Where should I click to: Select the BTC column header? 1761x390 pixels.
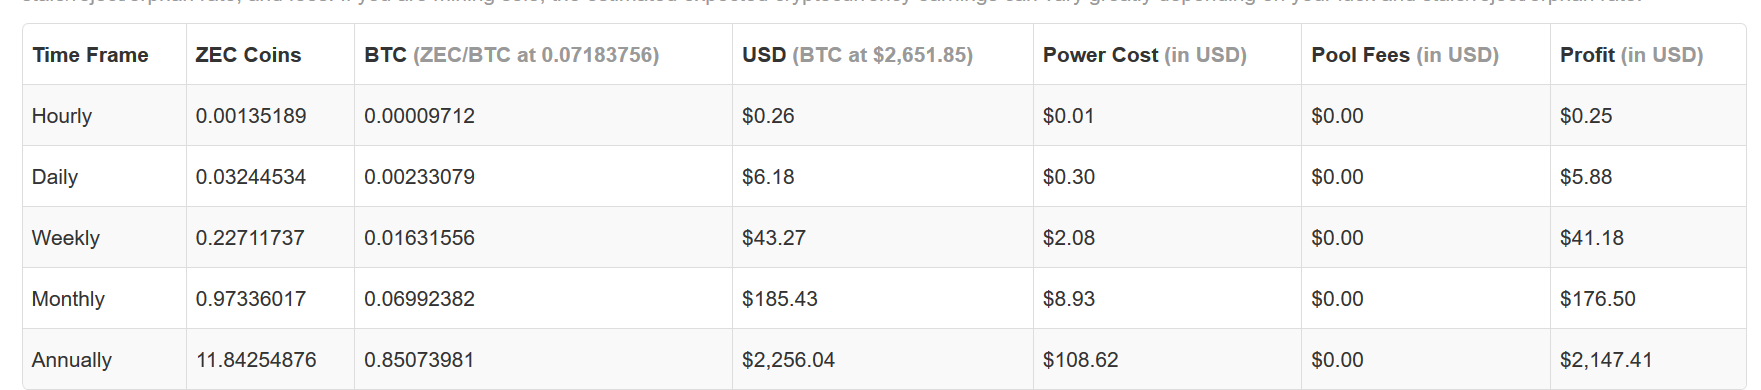point(512,55)
